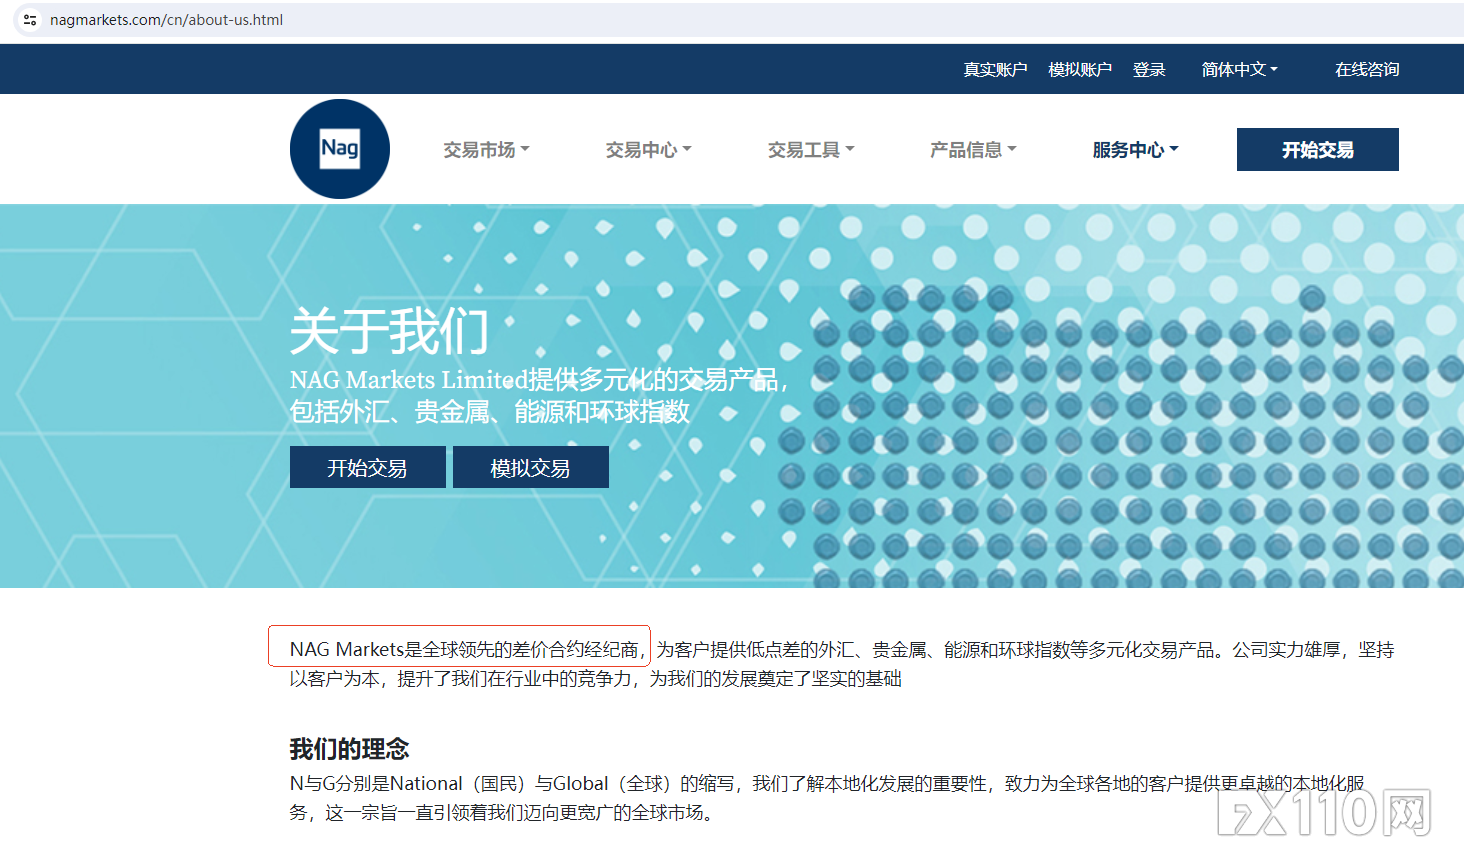Click the text 以客户为本，提升了我们在行业中的竞争力
1464x861 pixels.
pyautogui.click(x=461, y=679)
